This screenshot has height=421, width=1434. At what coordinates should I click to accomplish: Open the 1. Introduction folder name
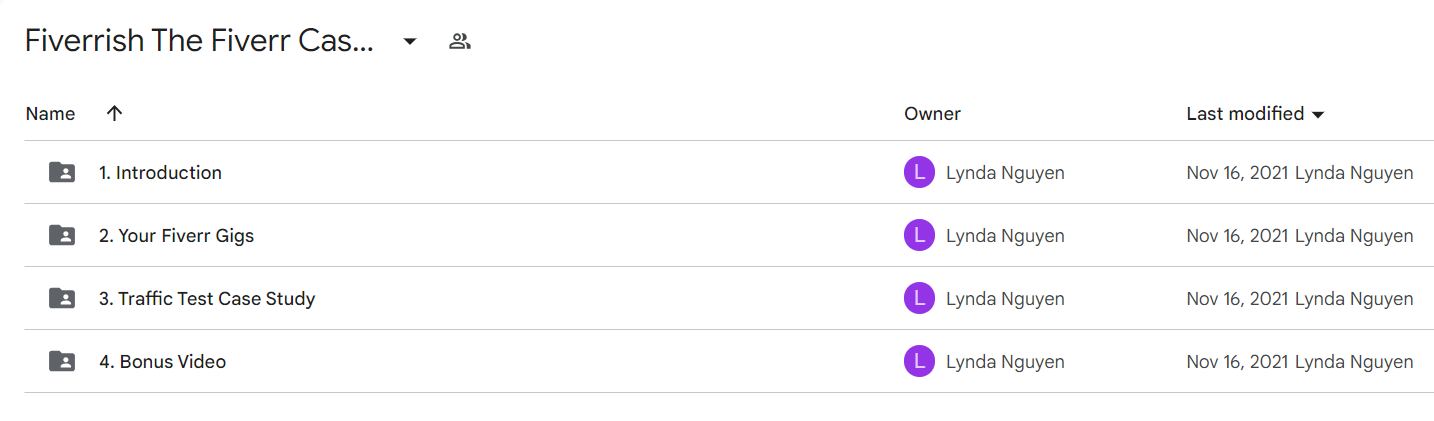point(160,173)
